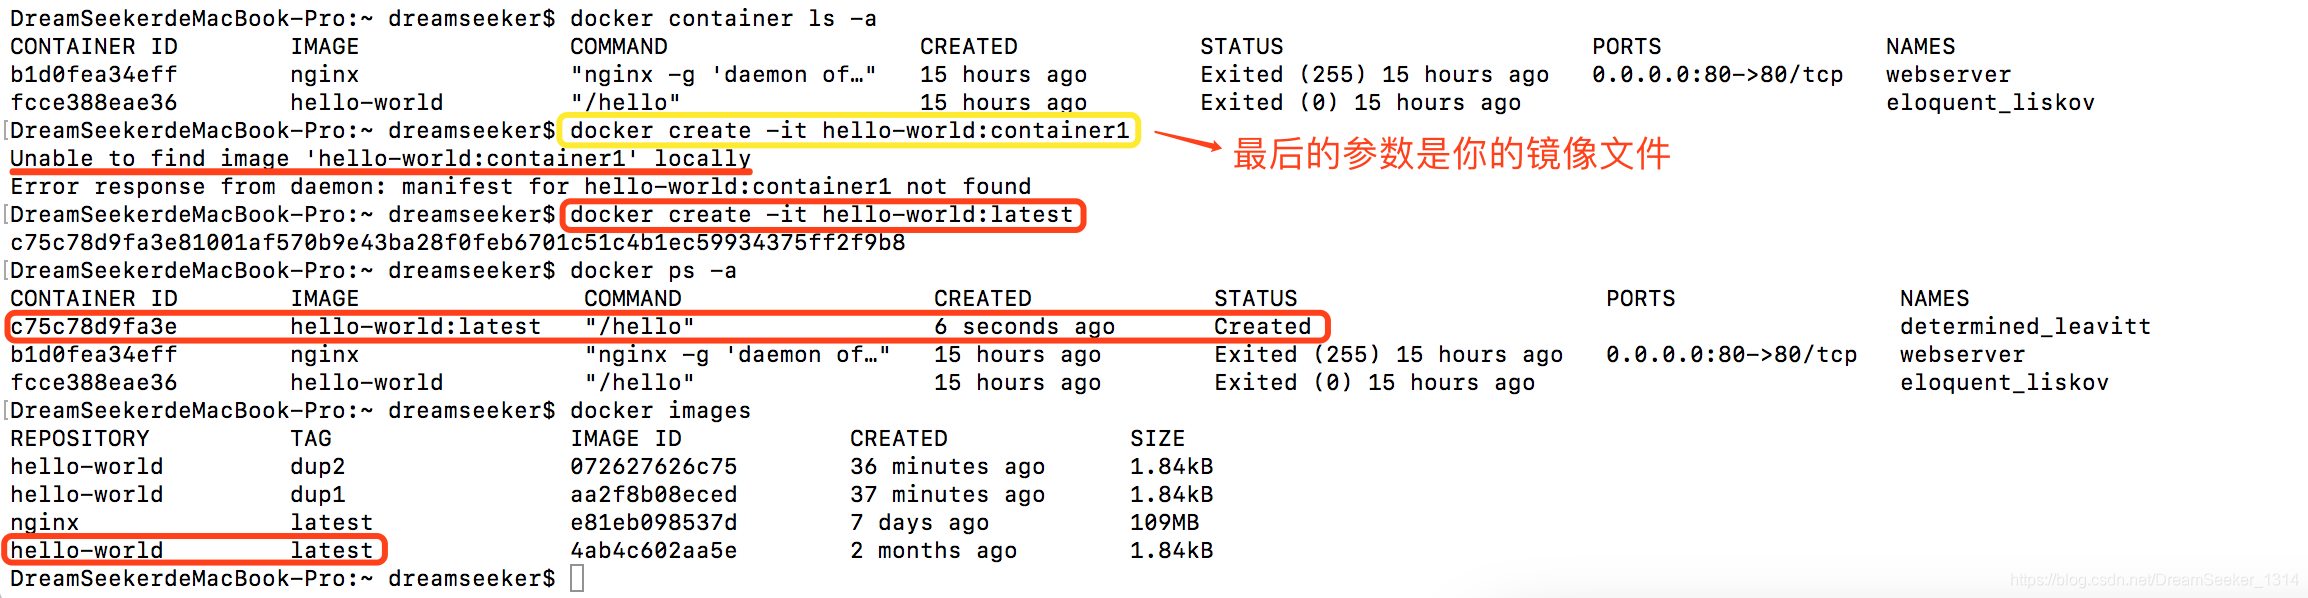Image resolution: width=2308 pixels, height=598 pixels.
Task: Click image ID 072627626c75
Action: (x=653, y=467)
